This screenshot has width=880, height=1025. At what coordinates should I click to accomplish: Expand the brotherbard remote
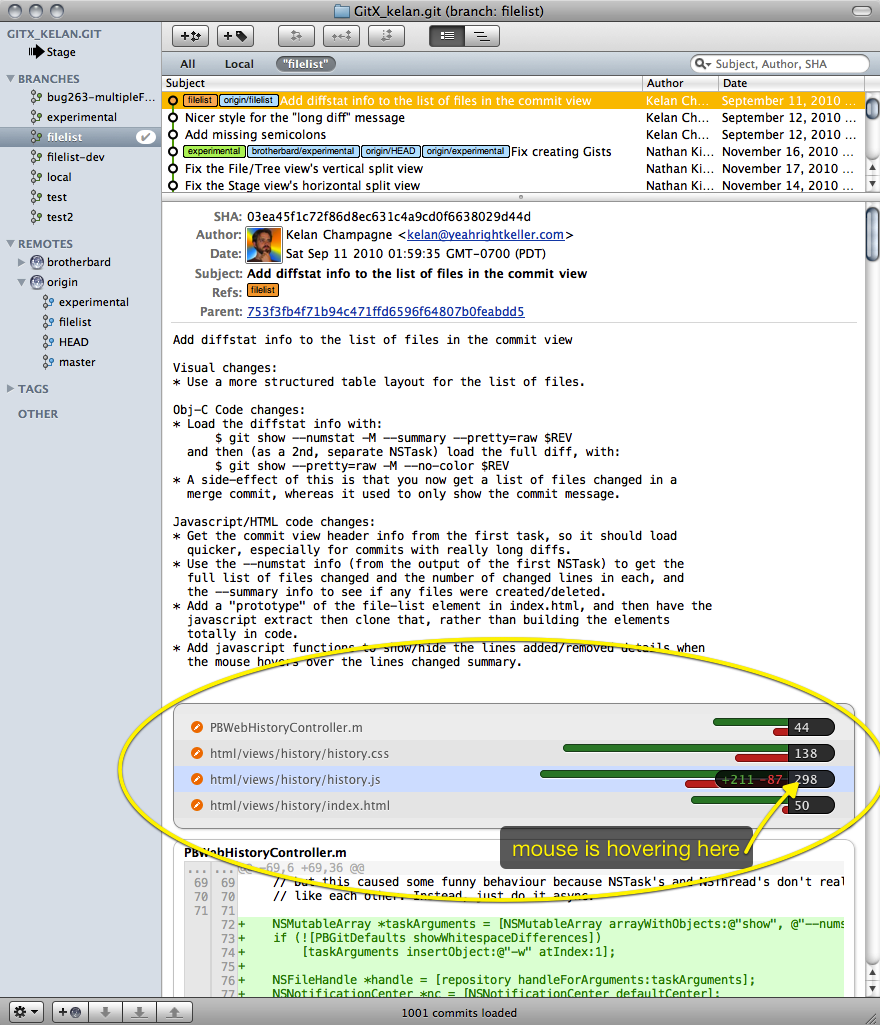point(23,262)
